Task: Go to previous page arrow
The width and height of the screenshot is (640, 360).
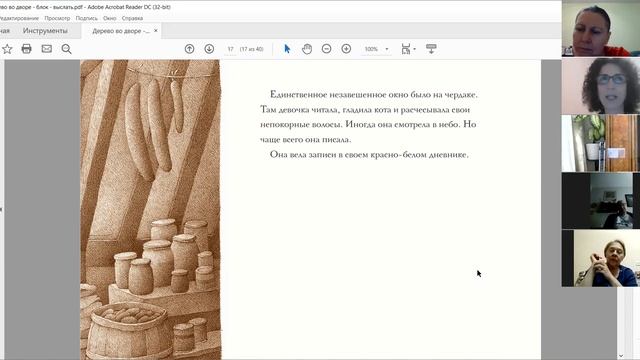Action: pyautogui.click(x=189, y=49)
